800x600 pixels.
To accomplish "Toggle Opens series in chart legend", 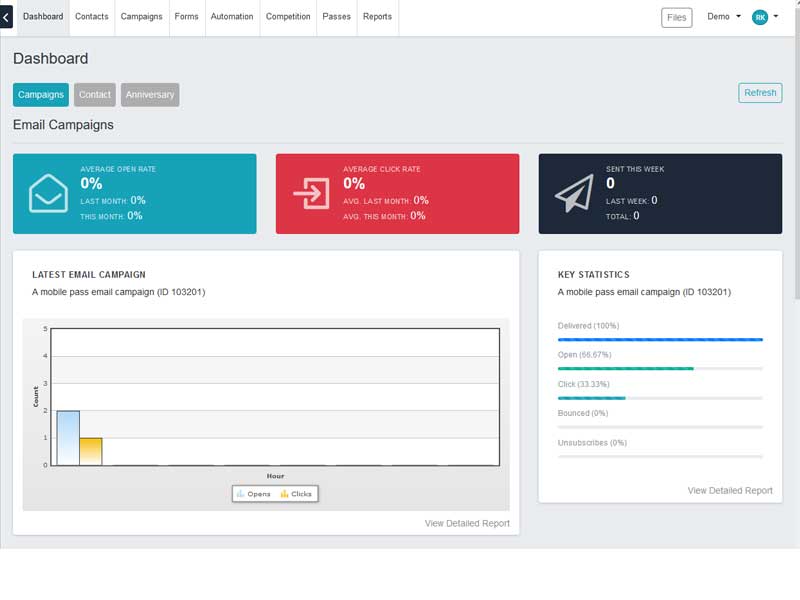I will pos(253,494).
